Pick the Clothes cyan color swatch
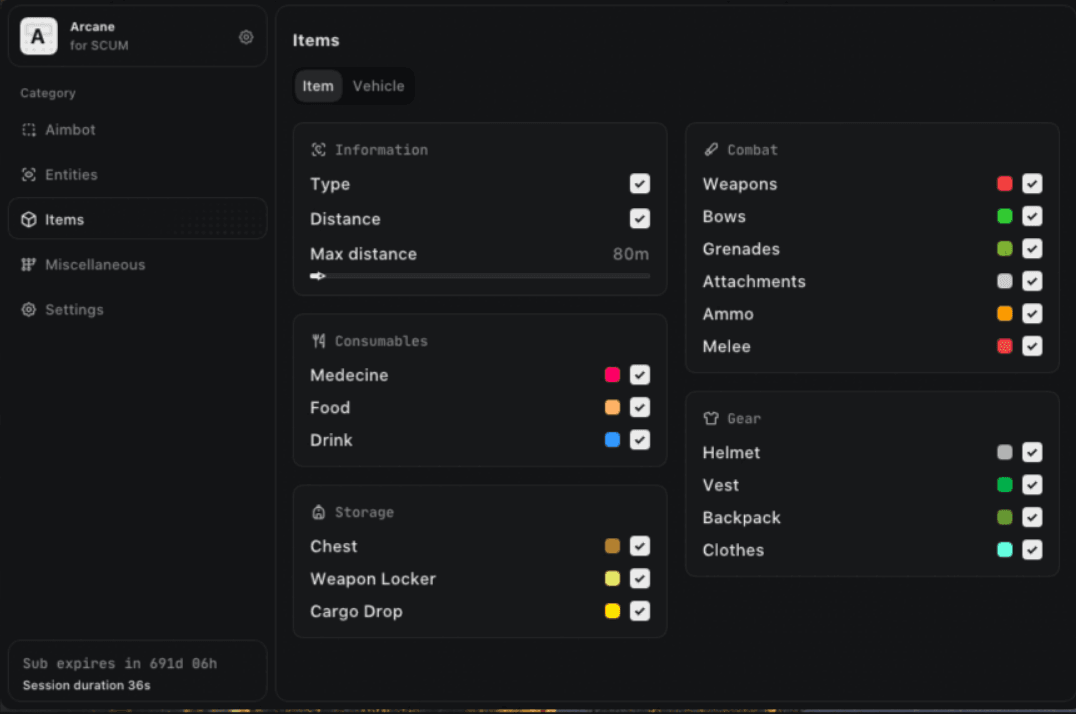 point(1005,550)
